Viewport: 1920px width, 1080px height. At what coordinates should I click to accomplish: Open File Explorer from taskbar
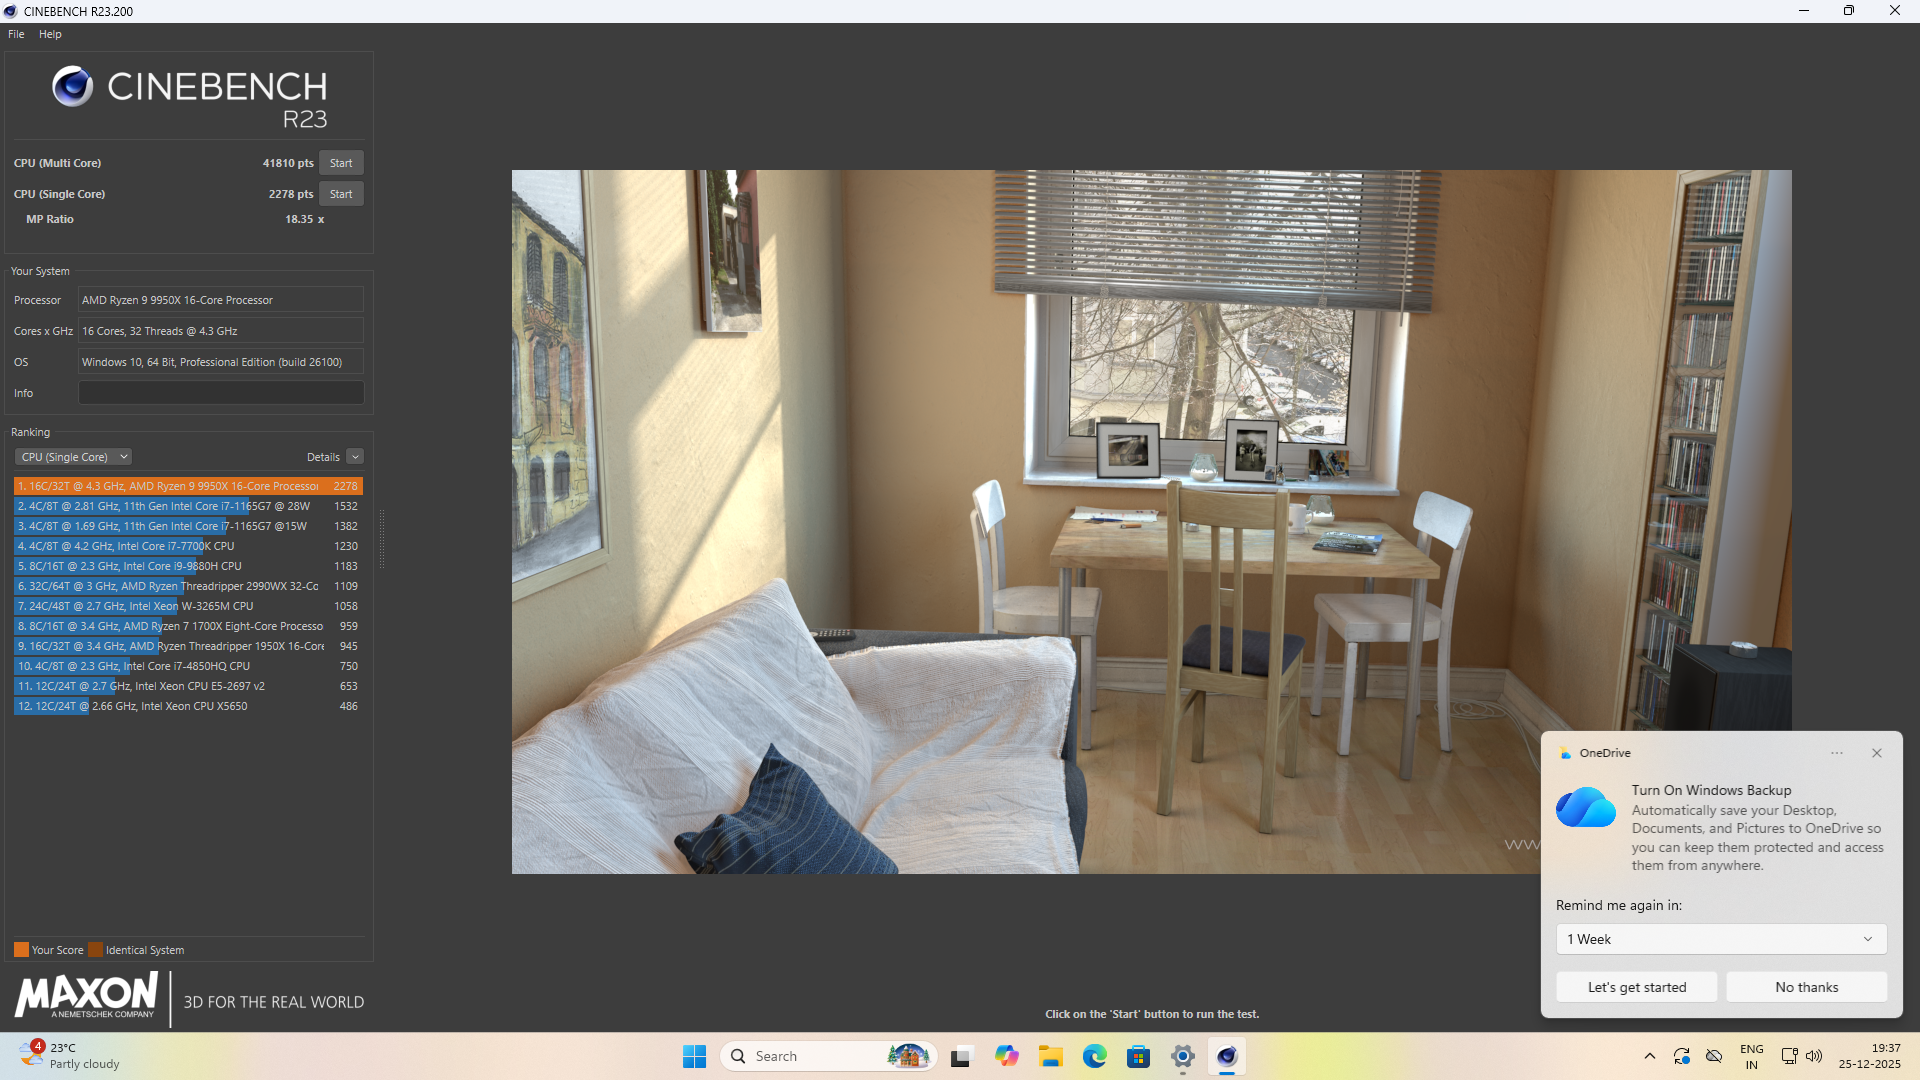[1050, 1056]
